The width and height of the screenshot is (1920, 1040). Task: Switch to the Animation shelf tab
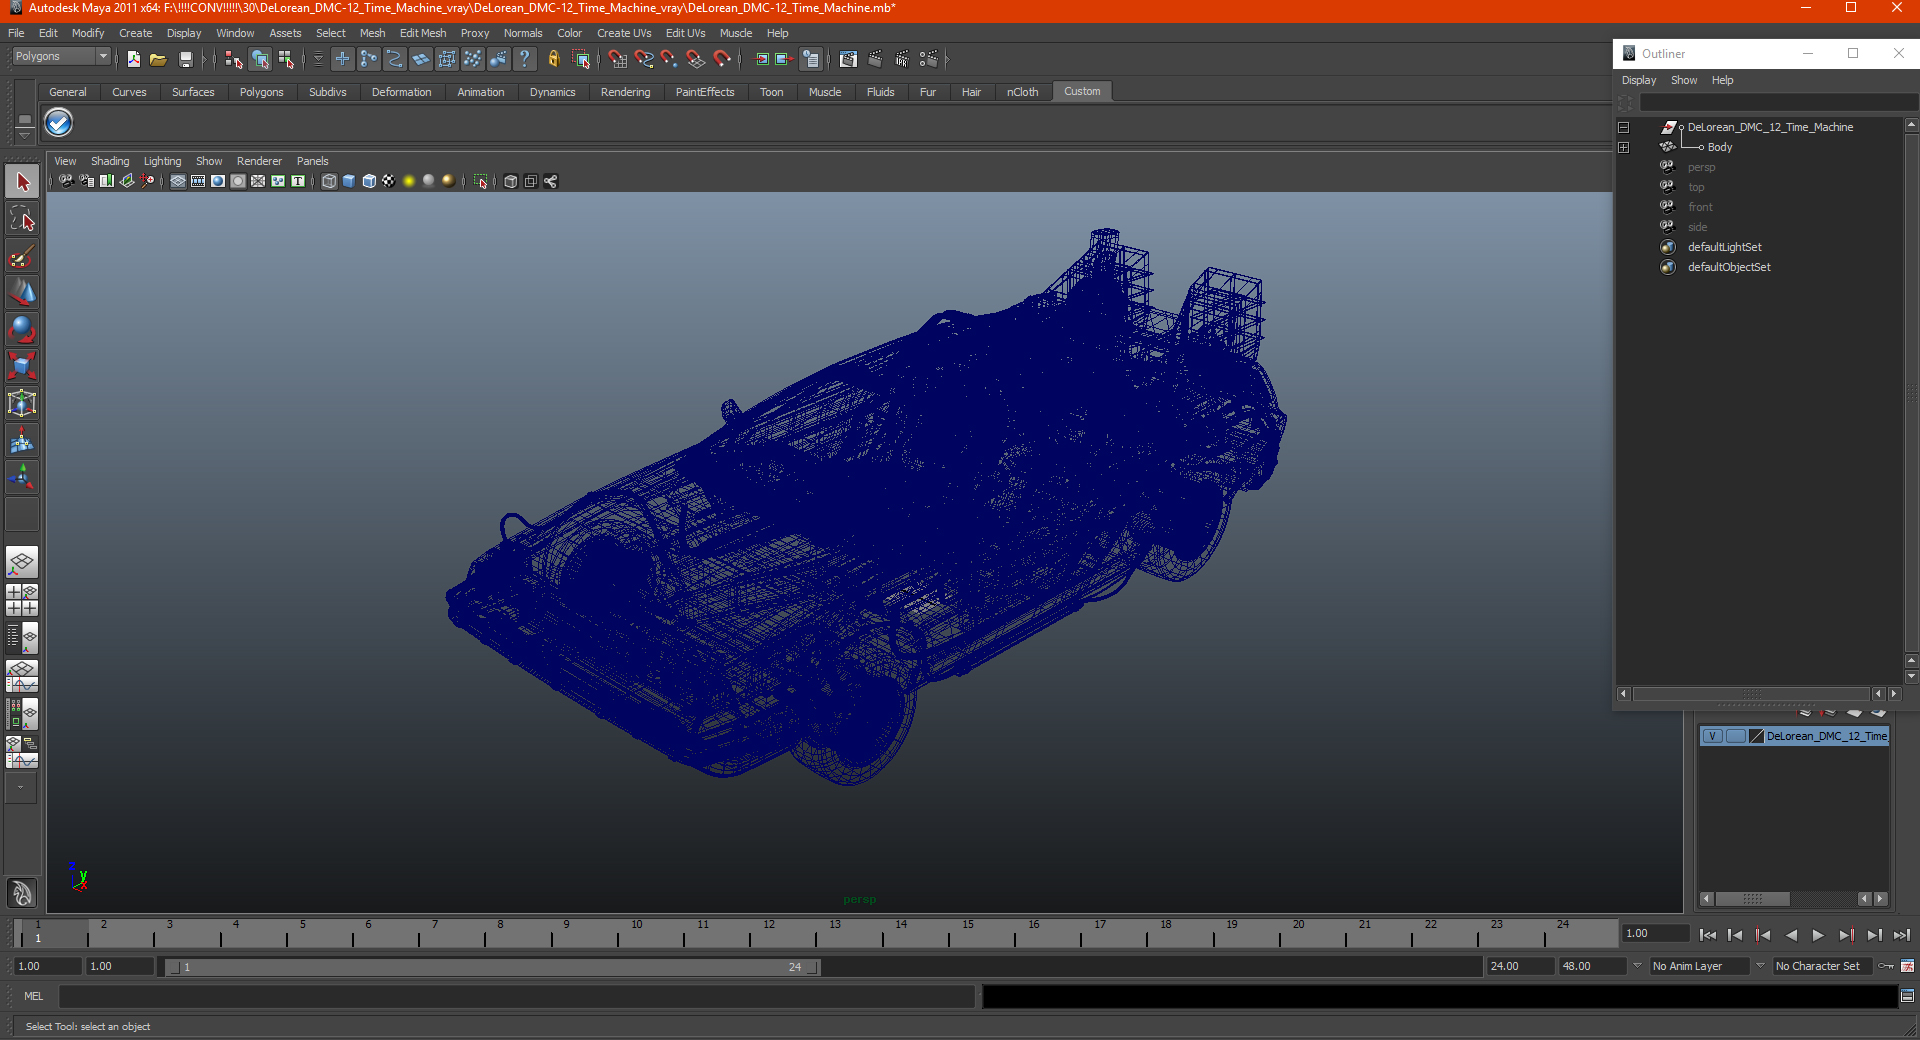click(481, 92)
